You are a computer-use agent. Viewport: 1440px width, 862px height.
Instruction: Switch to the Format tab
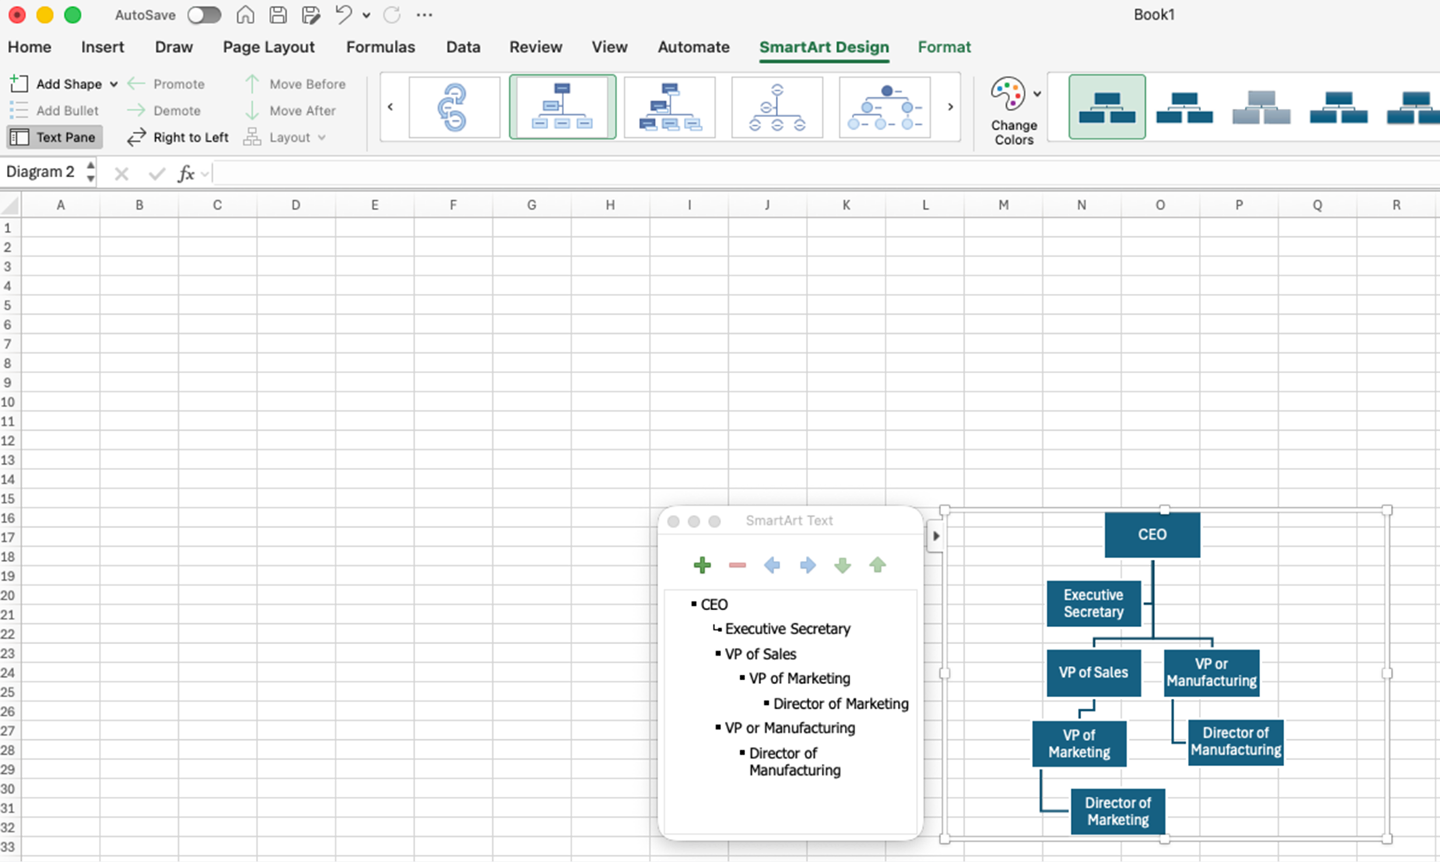click(944, 47)
